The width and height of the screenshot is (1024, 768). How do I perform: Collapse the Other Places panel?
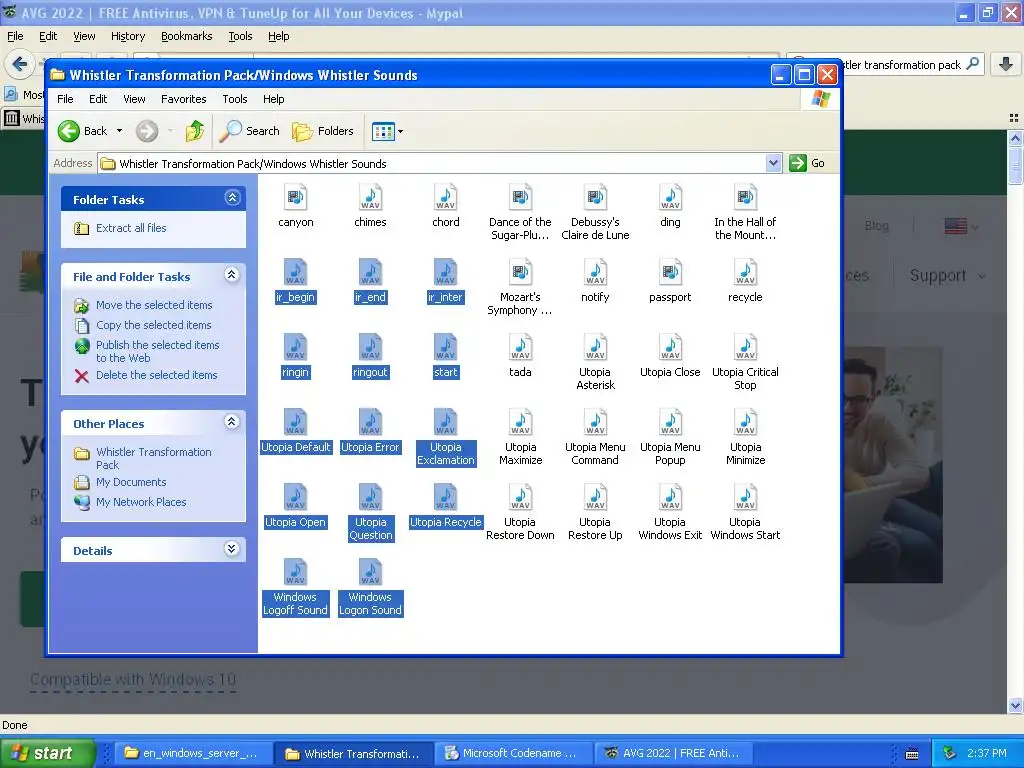pos(232,422)
